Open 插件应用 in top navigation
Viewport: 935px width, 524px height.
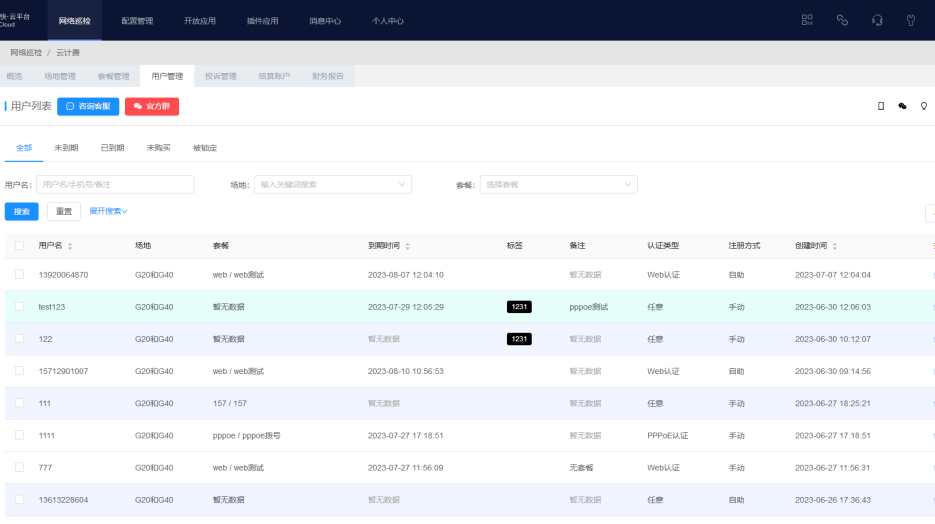click(x=262, y=21)
